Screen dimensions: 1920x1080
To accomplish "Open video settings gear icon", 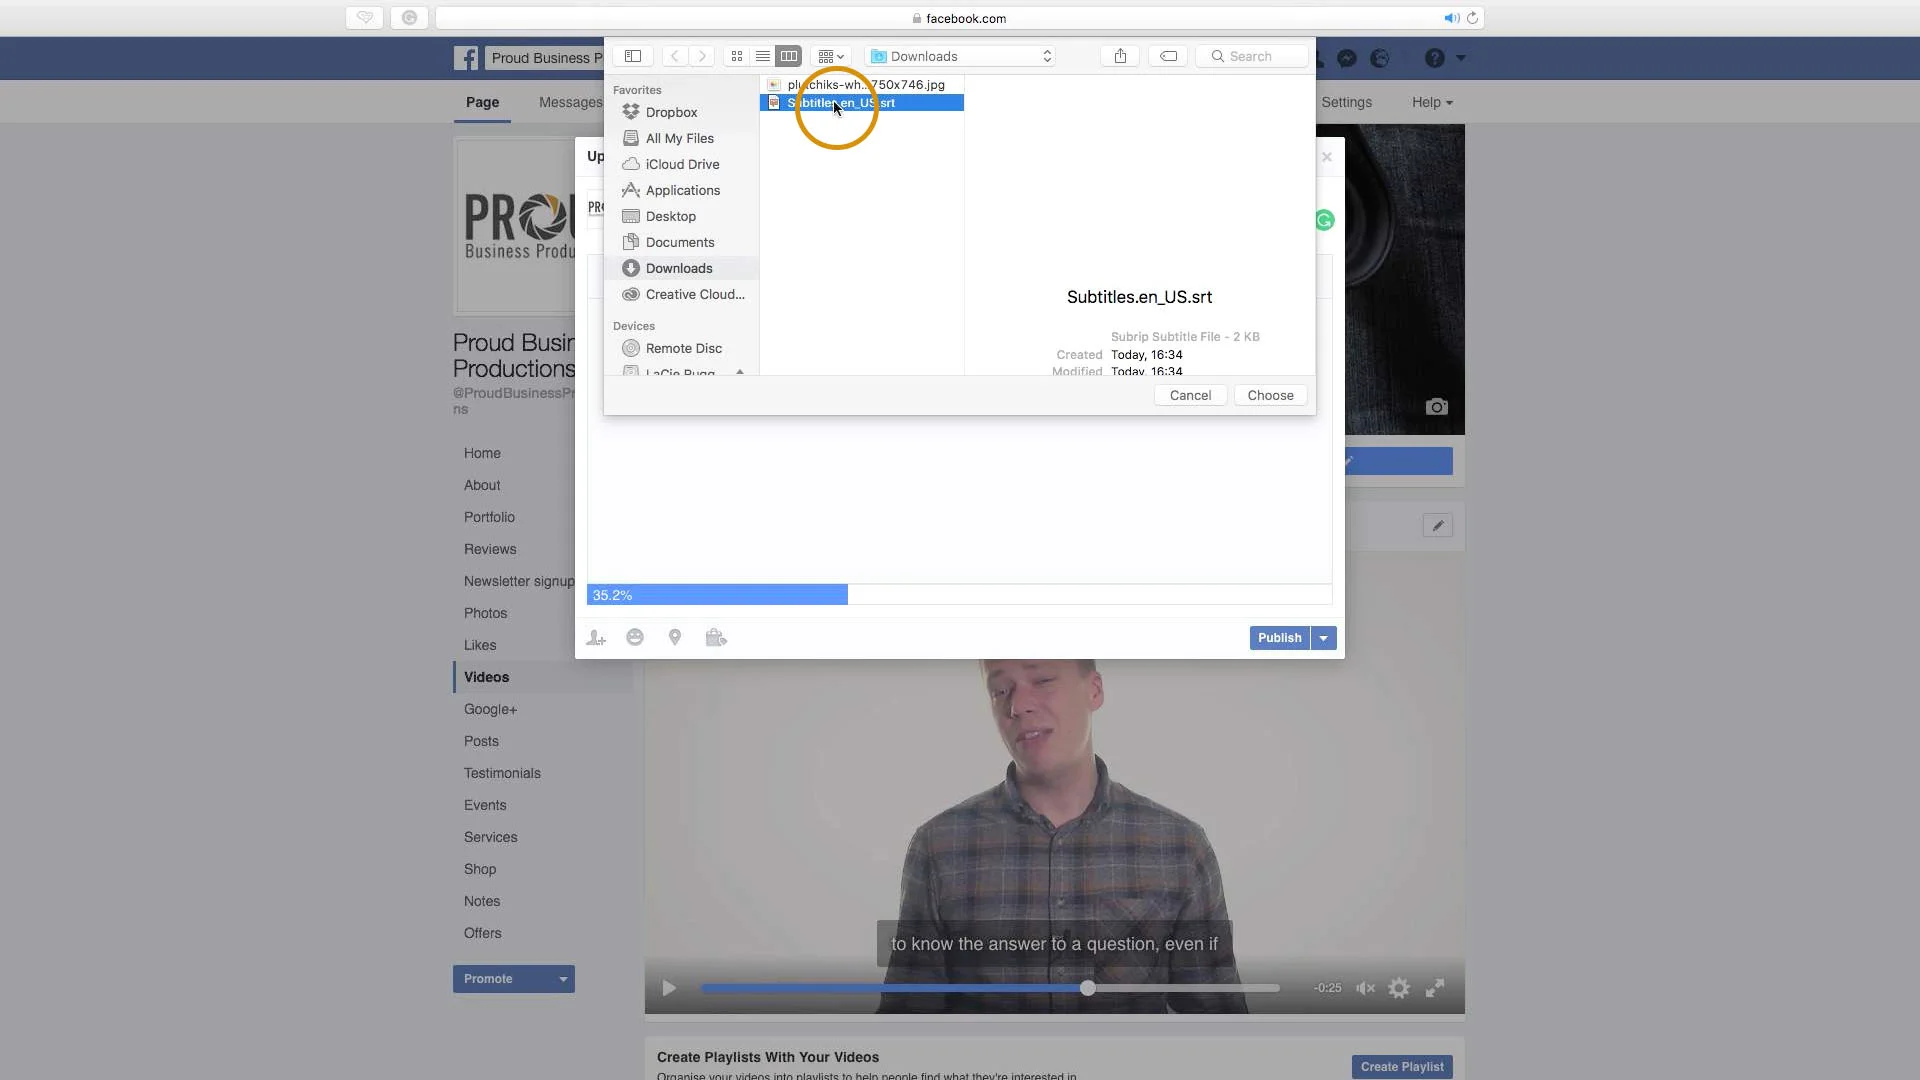I will click(x=1399, y=988).
